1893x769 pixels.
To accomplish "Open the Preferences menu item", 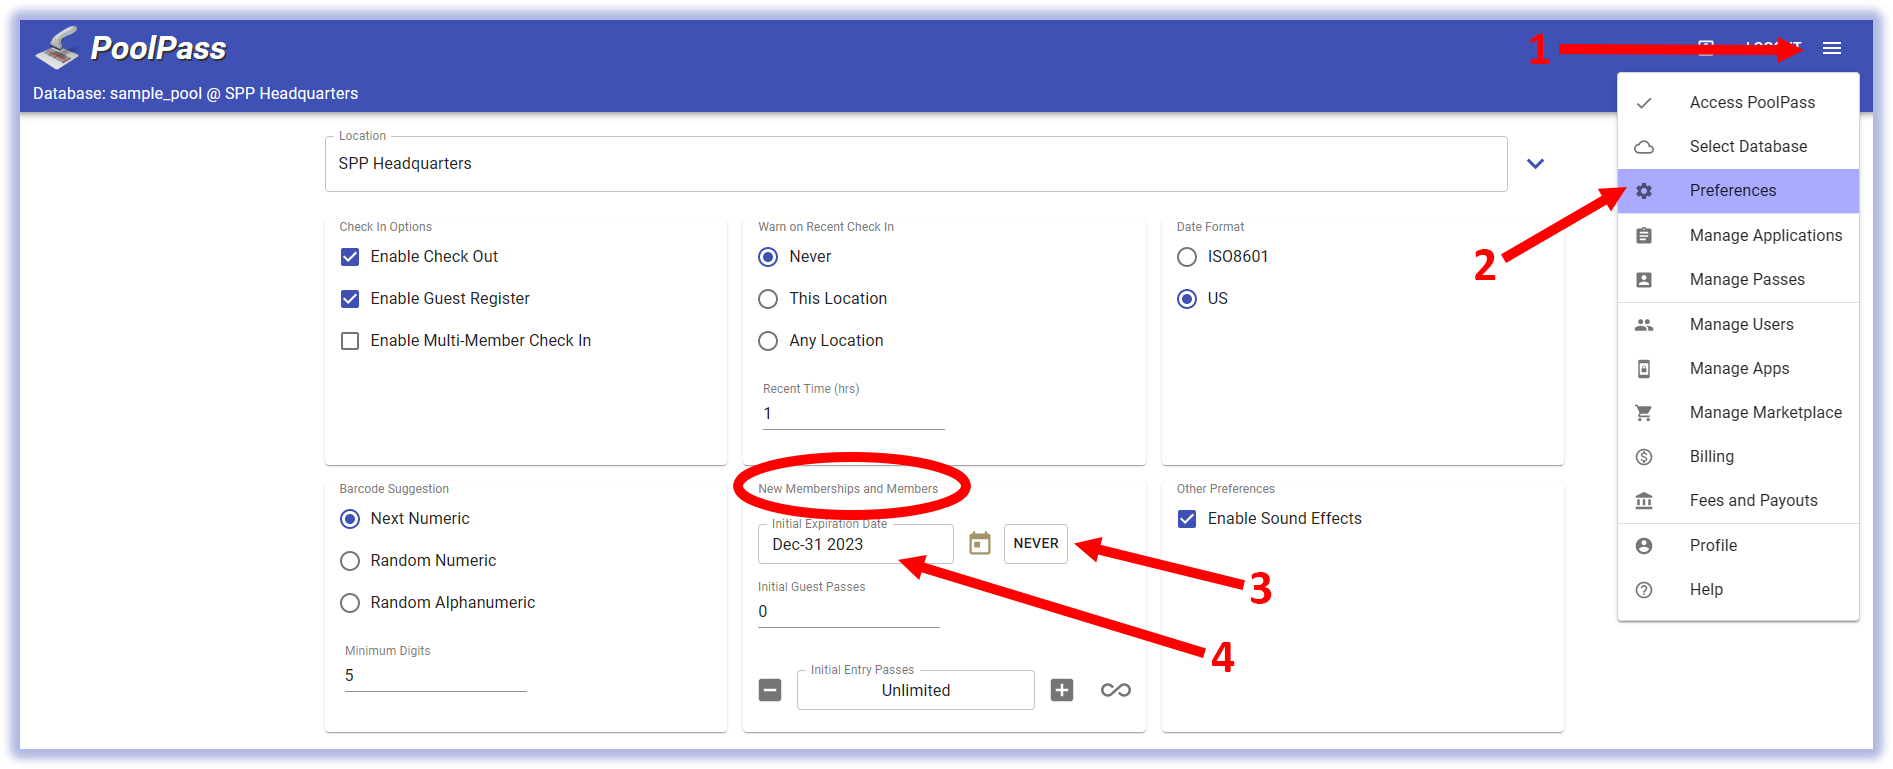I will [1738, 191].
